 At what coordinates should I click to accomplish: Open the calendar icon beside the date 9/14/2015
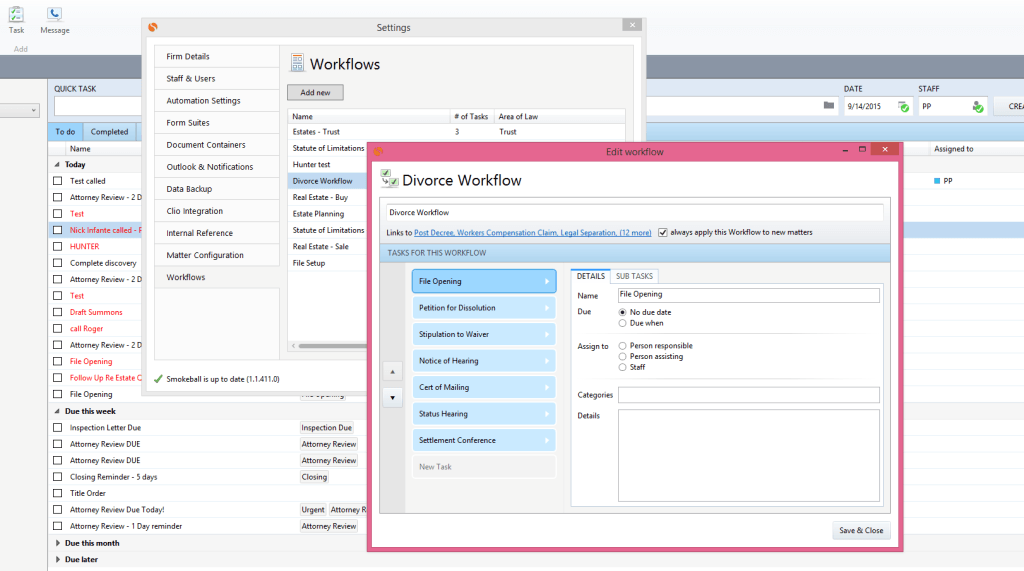(x=903, y=106)
